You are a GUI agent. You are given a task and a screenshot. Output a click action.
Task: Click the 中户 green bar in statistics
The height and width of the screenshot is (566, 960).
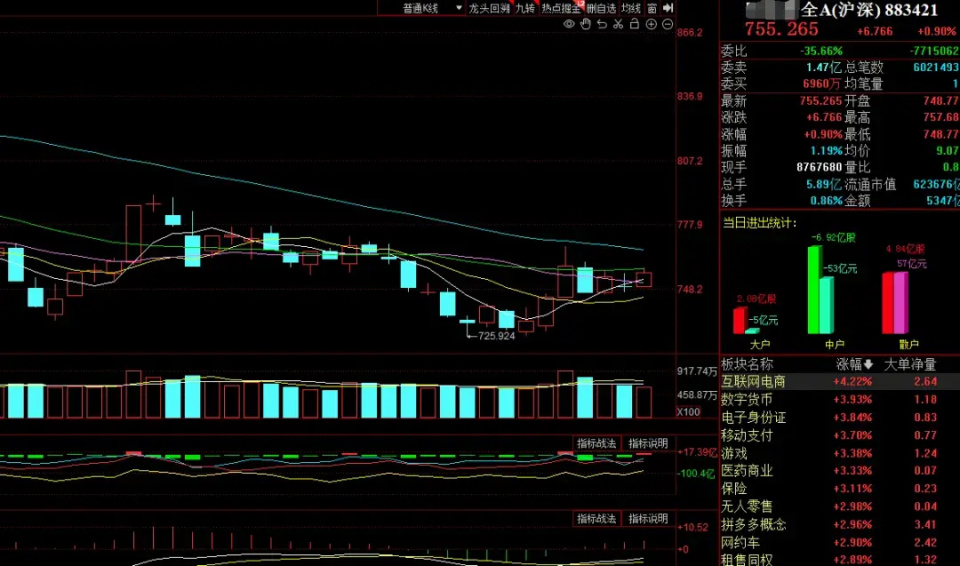click(x=814, y=290)
